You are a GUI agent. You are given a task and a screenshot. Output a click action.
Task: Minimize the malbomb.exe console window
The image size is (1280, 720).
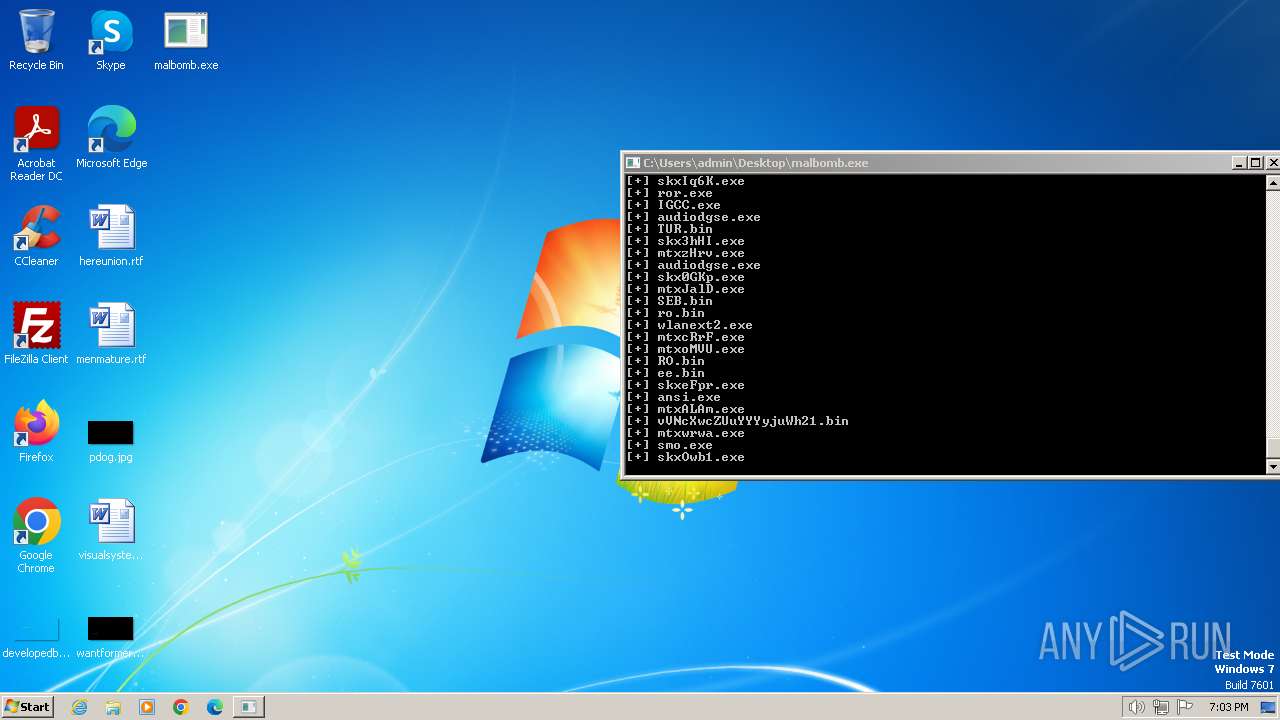click(1240, 162)
